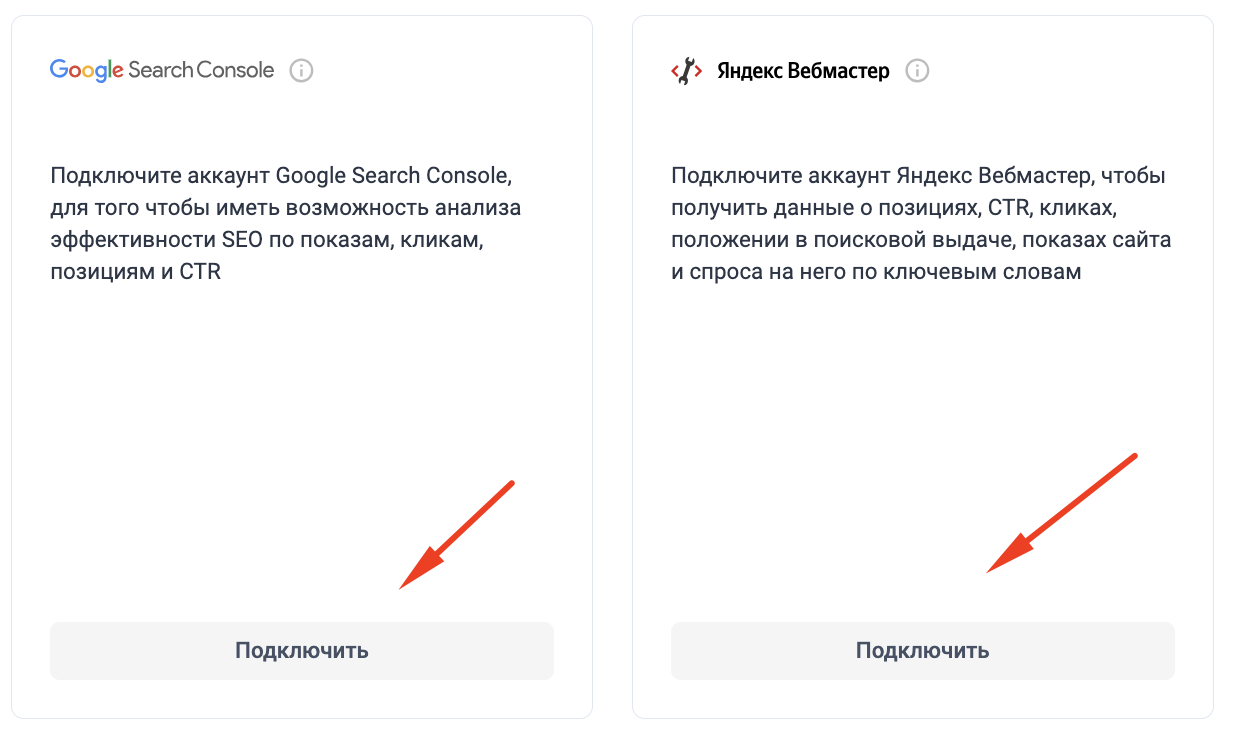This screenshot has height=736, width=1260.
Task: Click "показам, кликам" phrase in Google description
Action: 405,240
